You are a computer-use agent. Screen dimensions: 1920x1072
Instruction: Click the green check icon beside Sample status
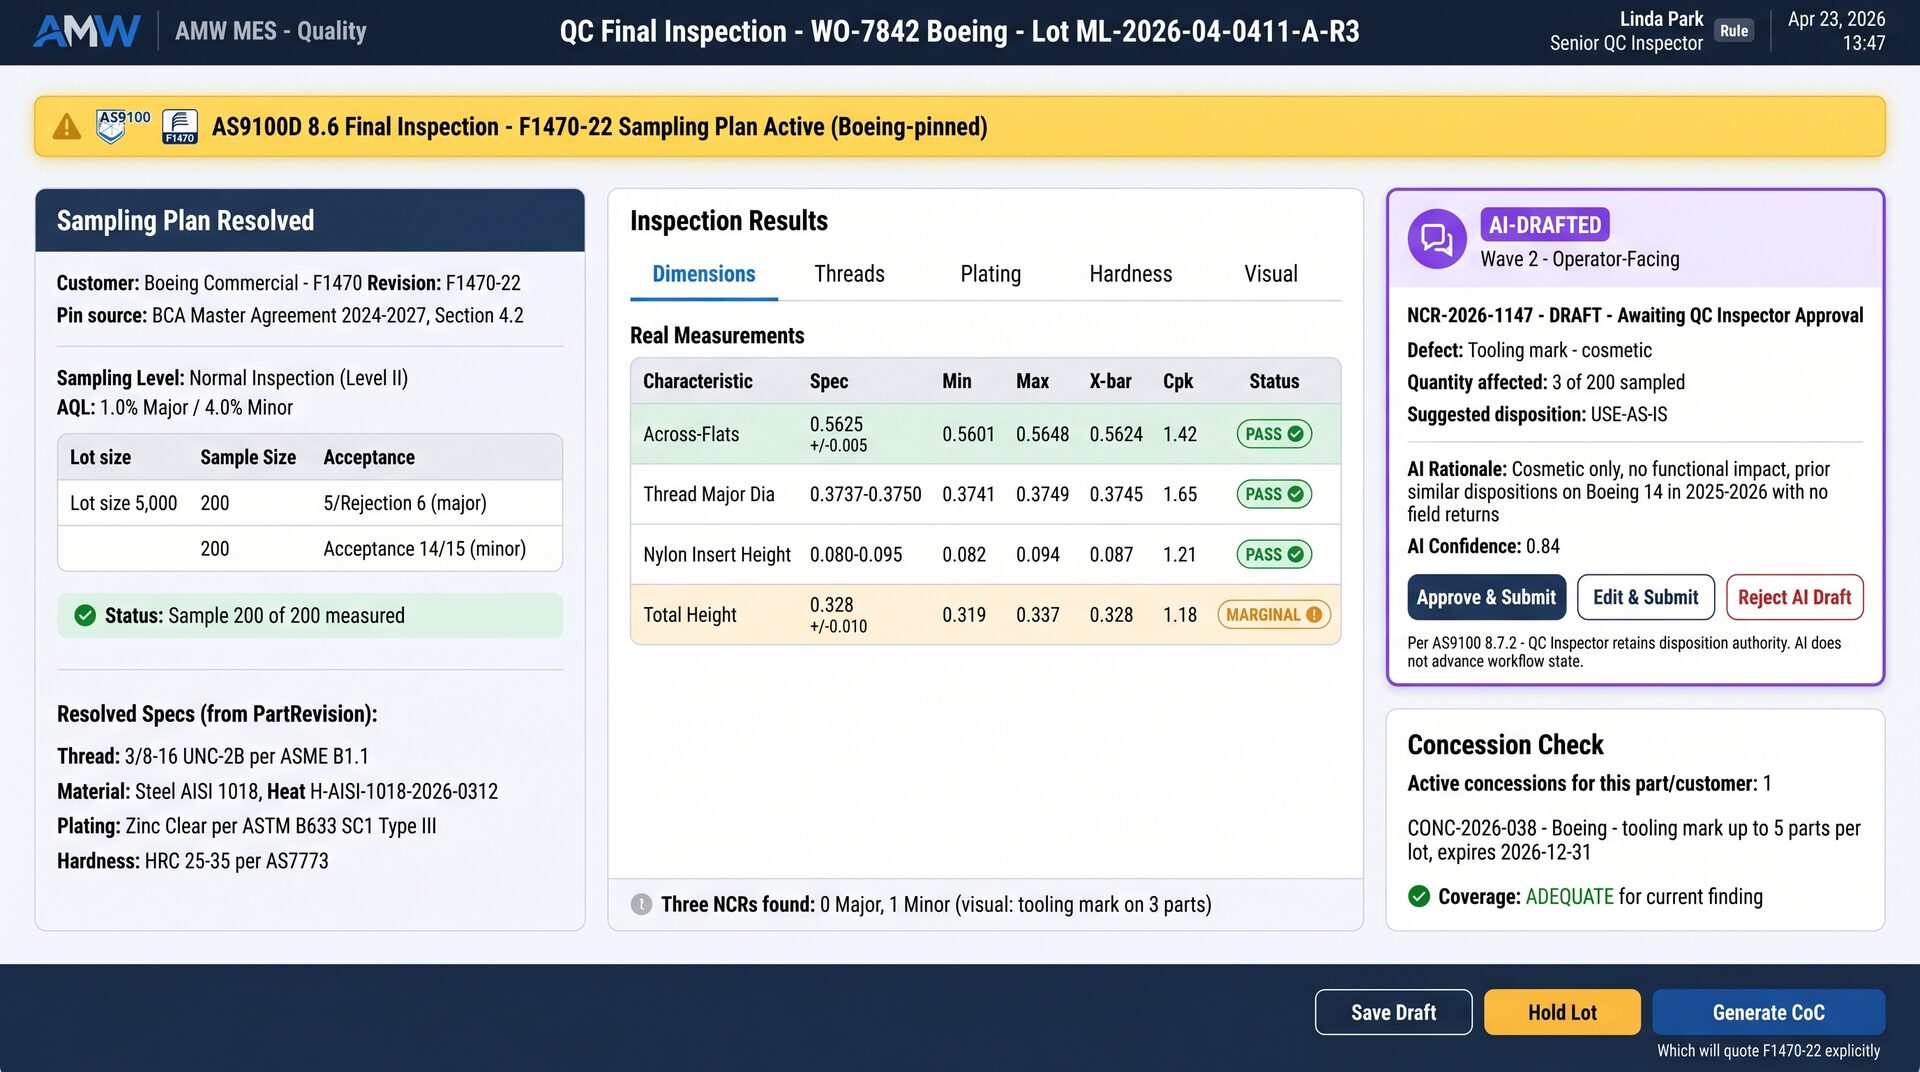point(86,615)
